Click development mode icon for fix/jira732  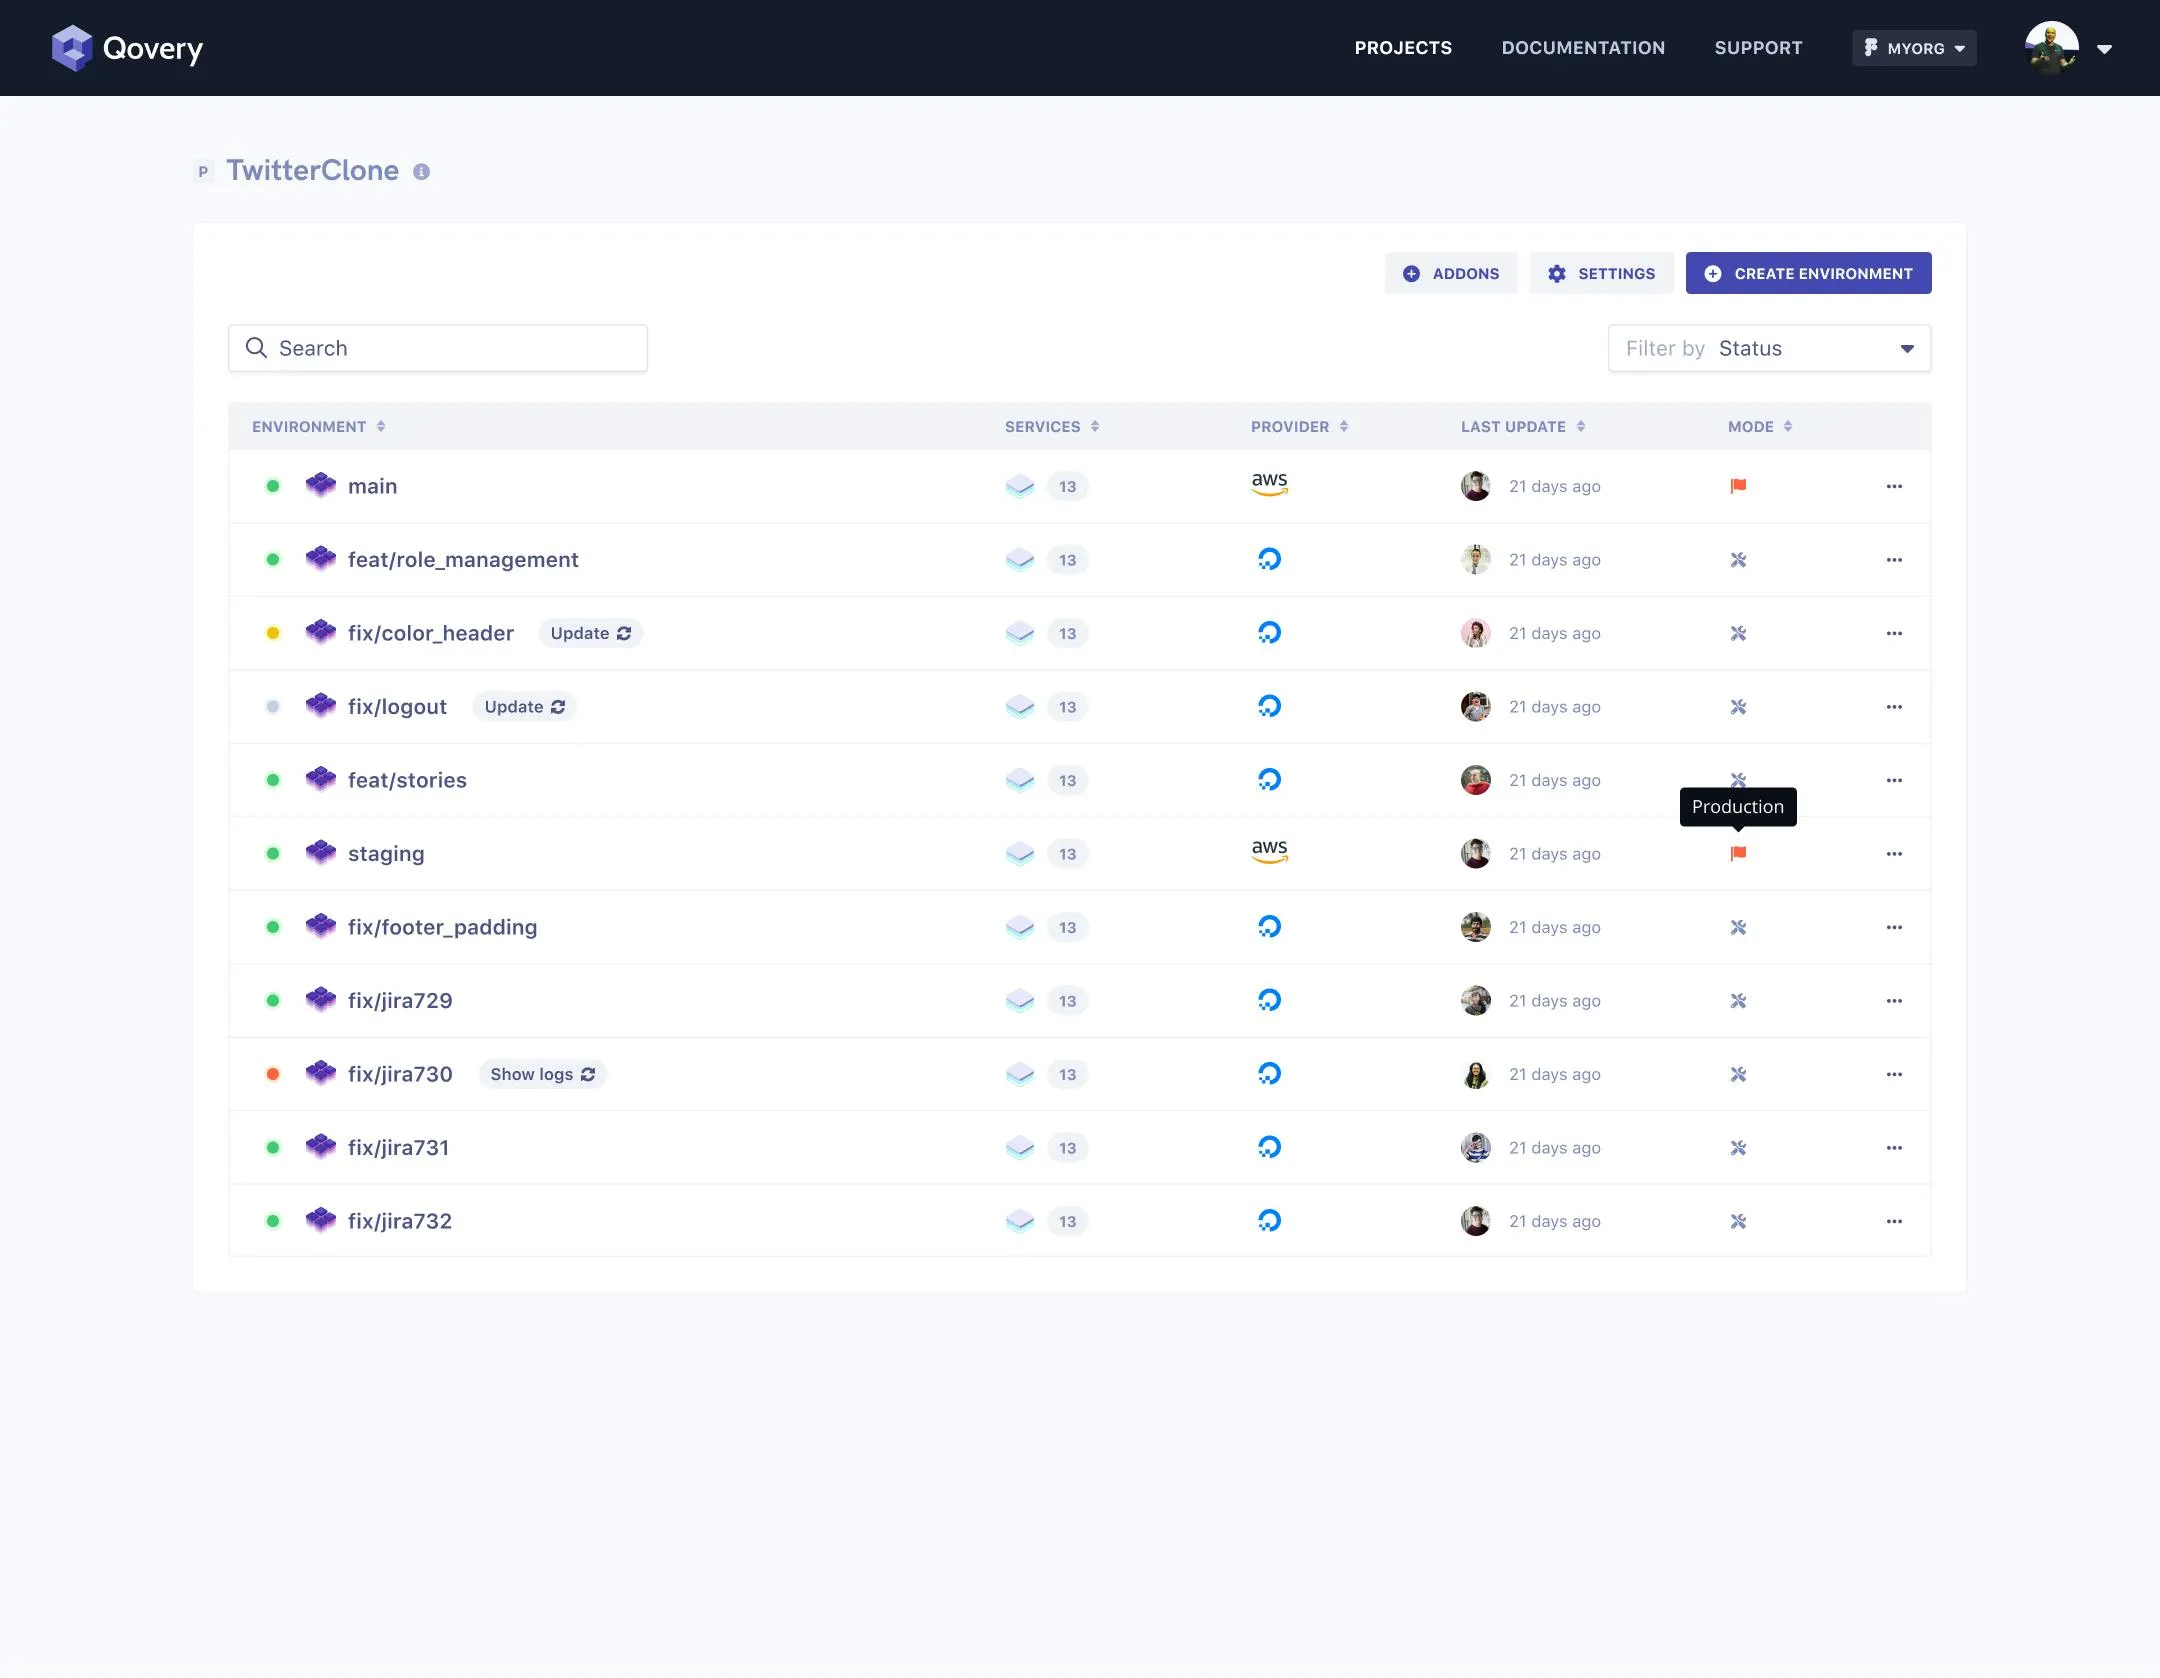click(x=1738, y=1221)
